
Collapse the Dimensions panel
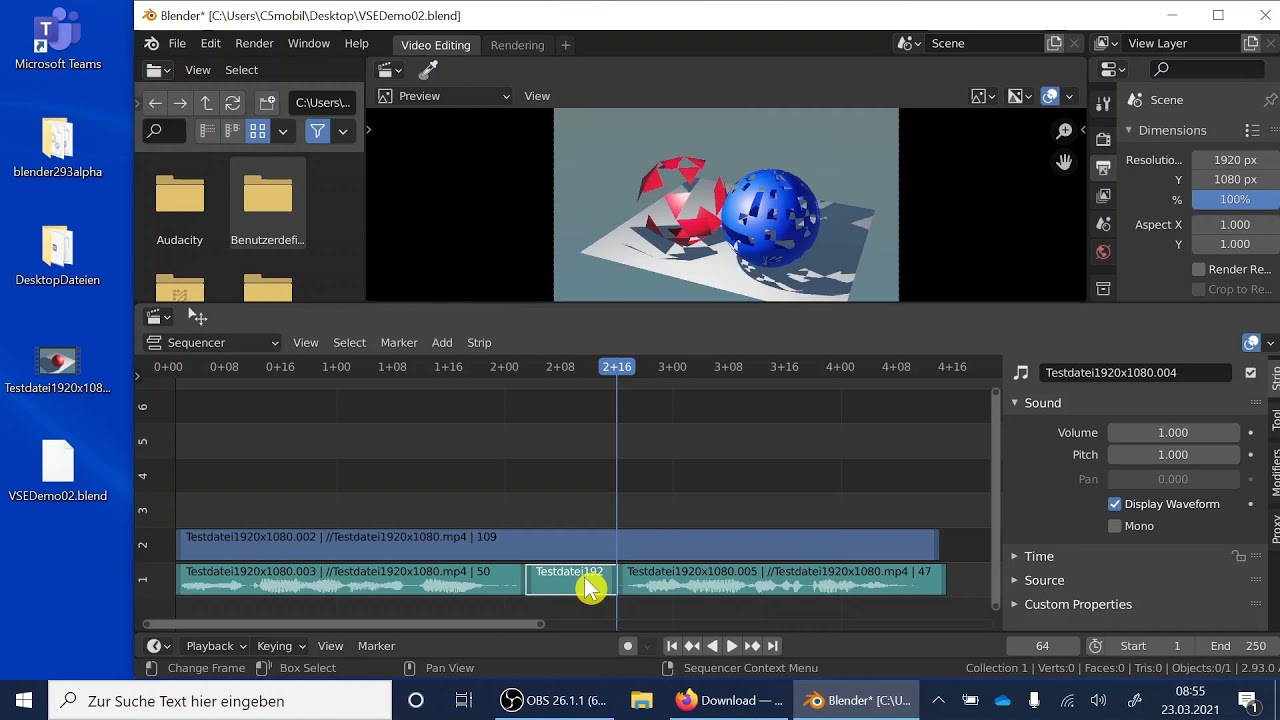pos(1172,130)
